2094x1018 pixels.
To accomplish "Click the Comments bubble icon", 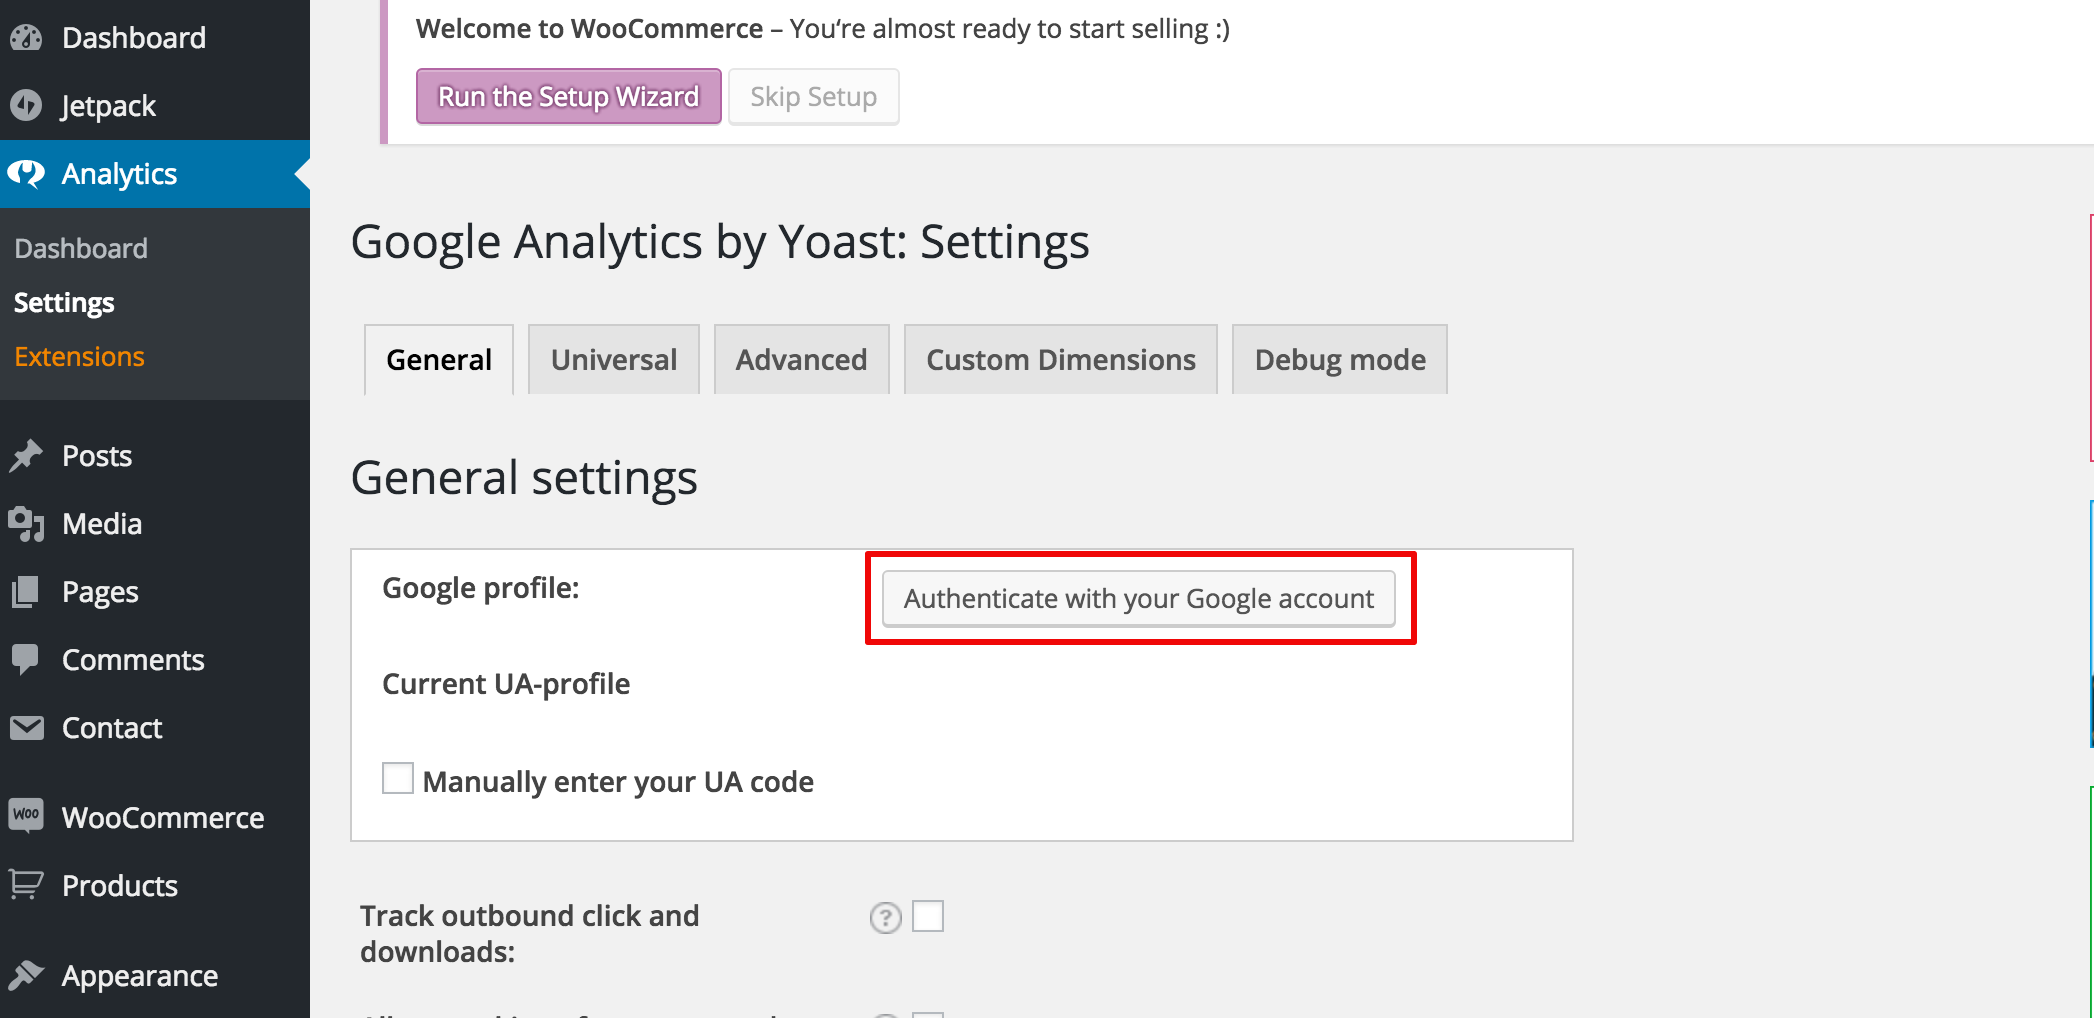I will pyautogui.click(x=27, y=659).
